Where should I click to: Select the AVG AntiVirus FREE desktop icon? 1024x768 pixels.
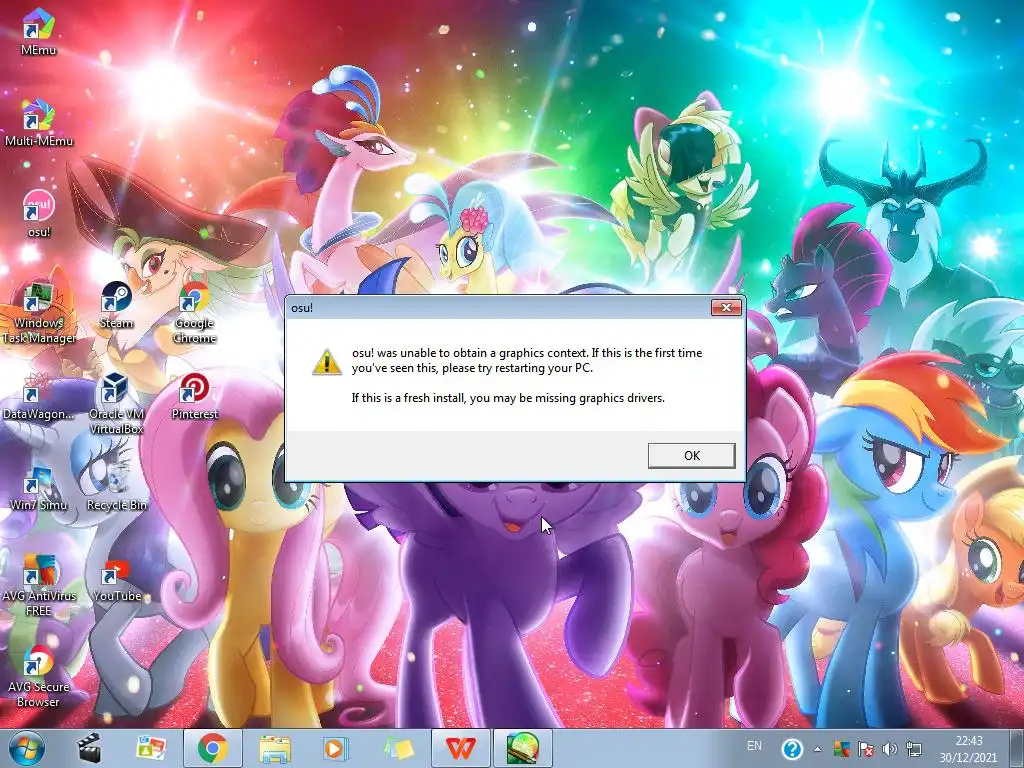click(39, 585)
